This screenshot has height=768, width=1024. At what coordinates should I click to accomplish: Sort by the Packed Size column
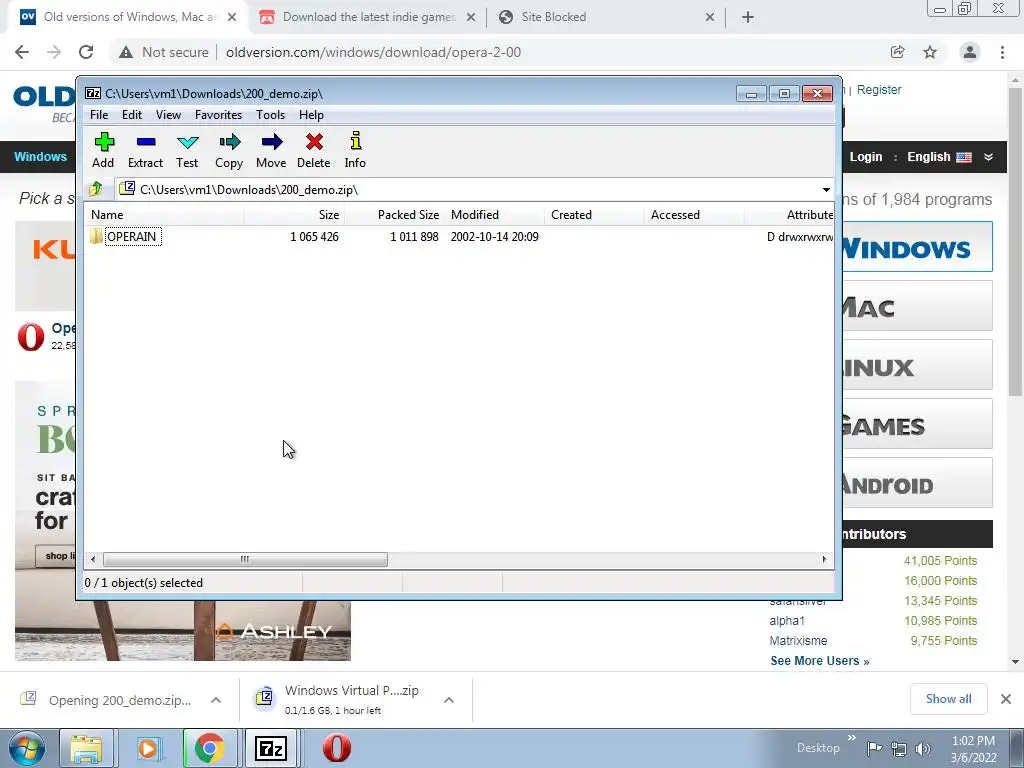click(395, 215)
